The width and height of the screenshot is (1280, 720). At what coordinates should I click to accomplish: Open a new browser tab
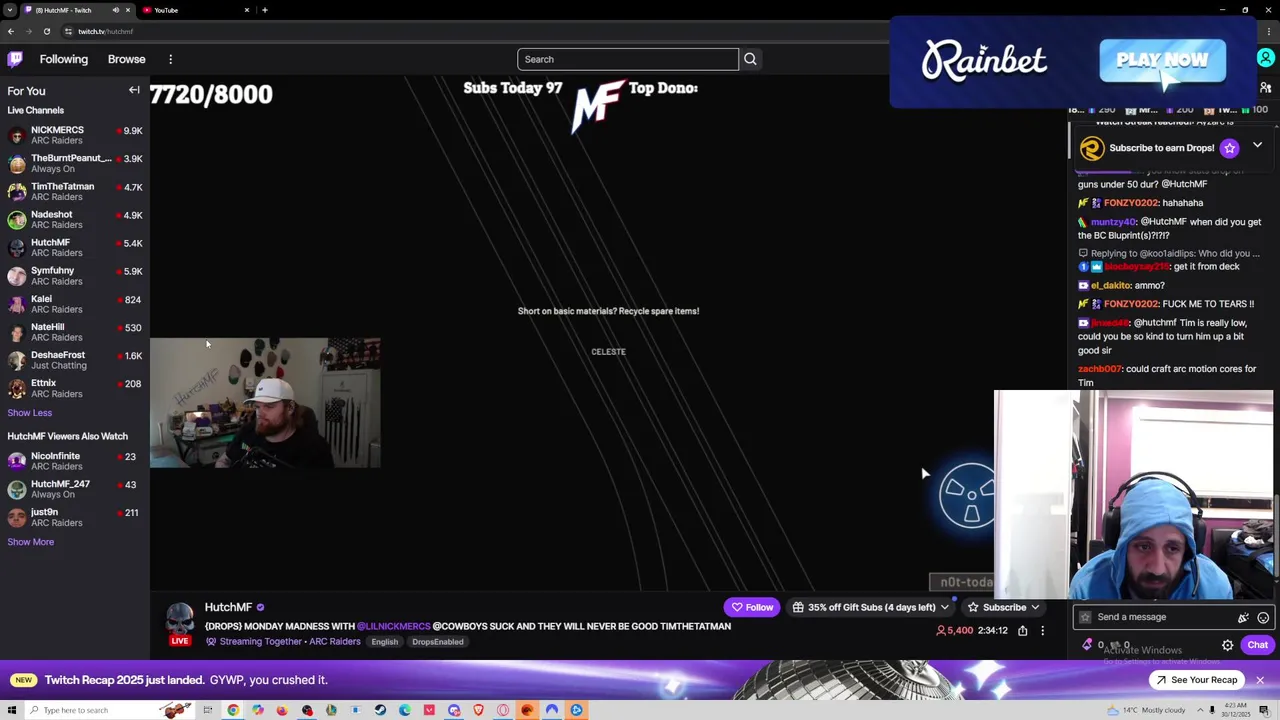click(x=264, y=10)
